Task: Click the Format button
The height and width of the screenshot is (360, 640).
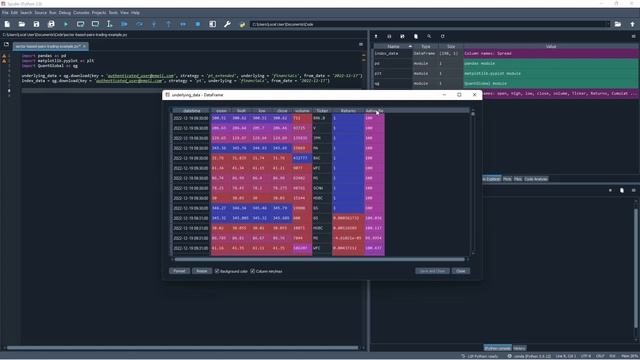Action: tap(179, 271)
